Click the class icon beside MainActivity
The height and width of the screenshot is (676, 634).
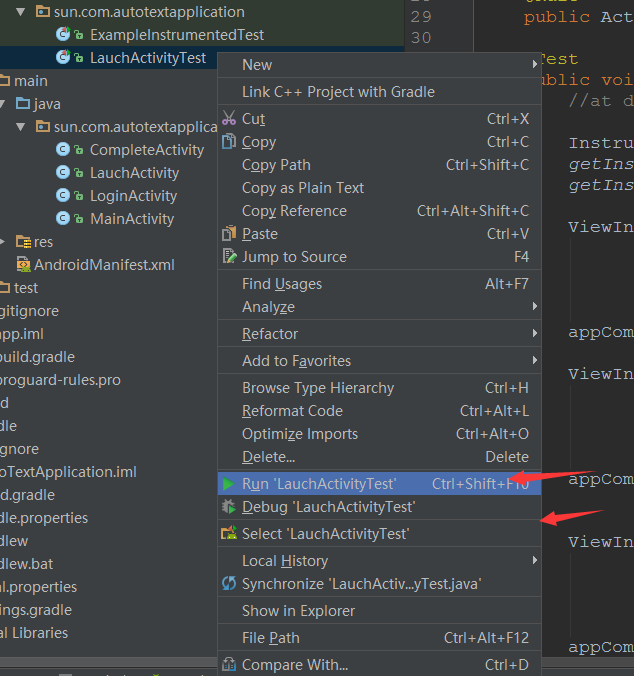pos(63,218)
